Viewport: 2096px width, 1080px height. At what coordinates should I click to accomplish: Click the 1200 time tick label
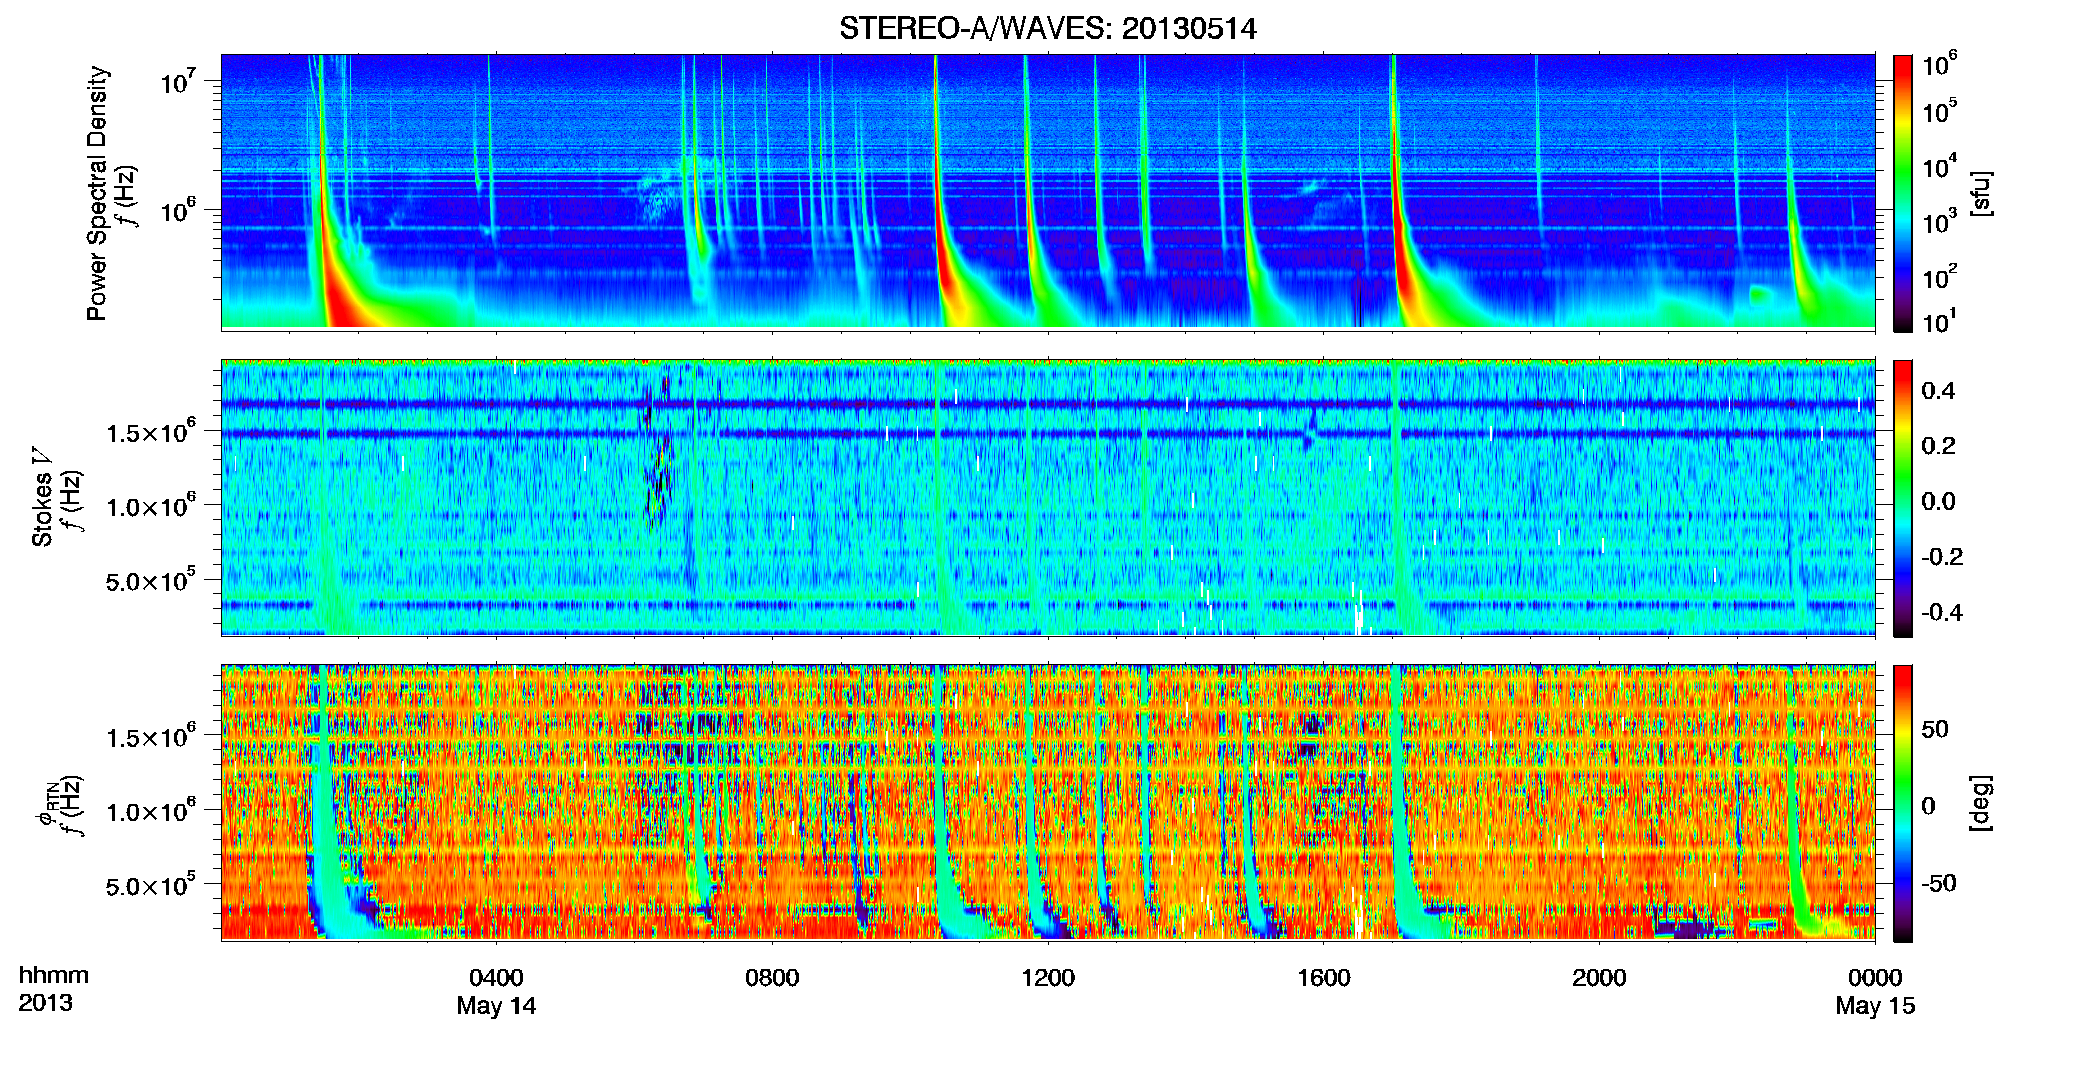1048,977
